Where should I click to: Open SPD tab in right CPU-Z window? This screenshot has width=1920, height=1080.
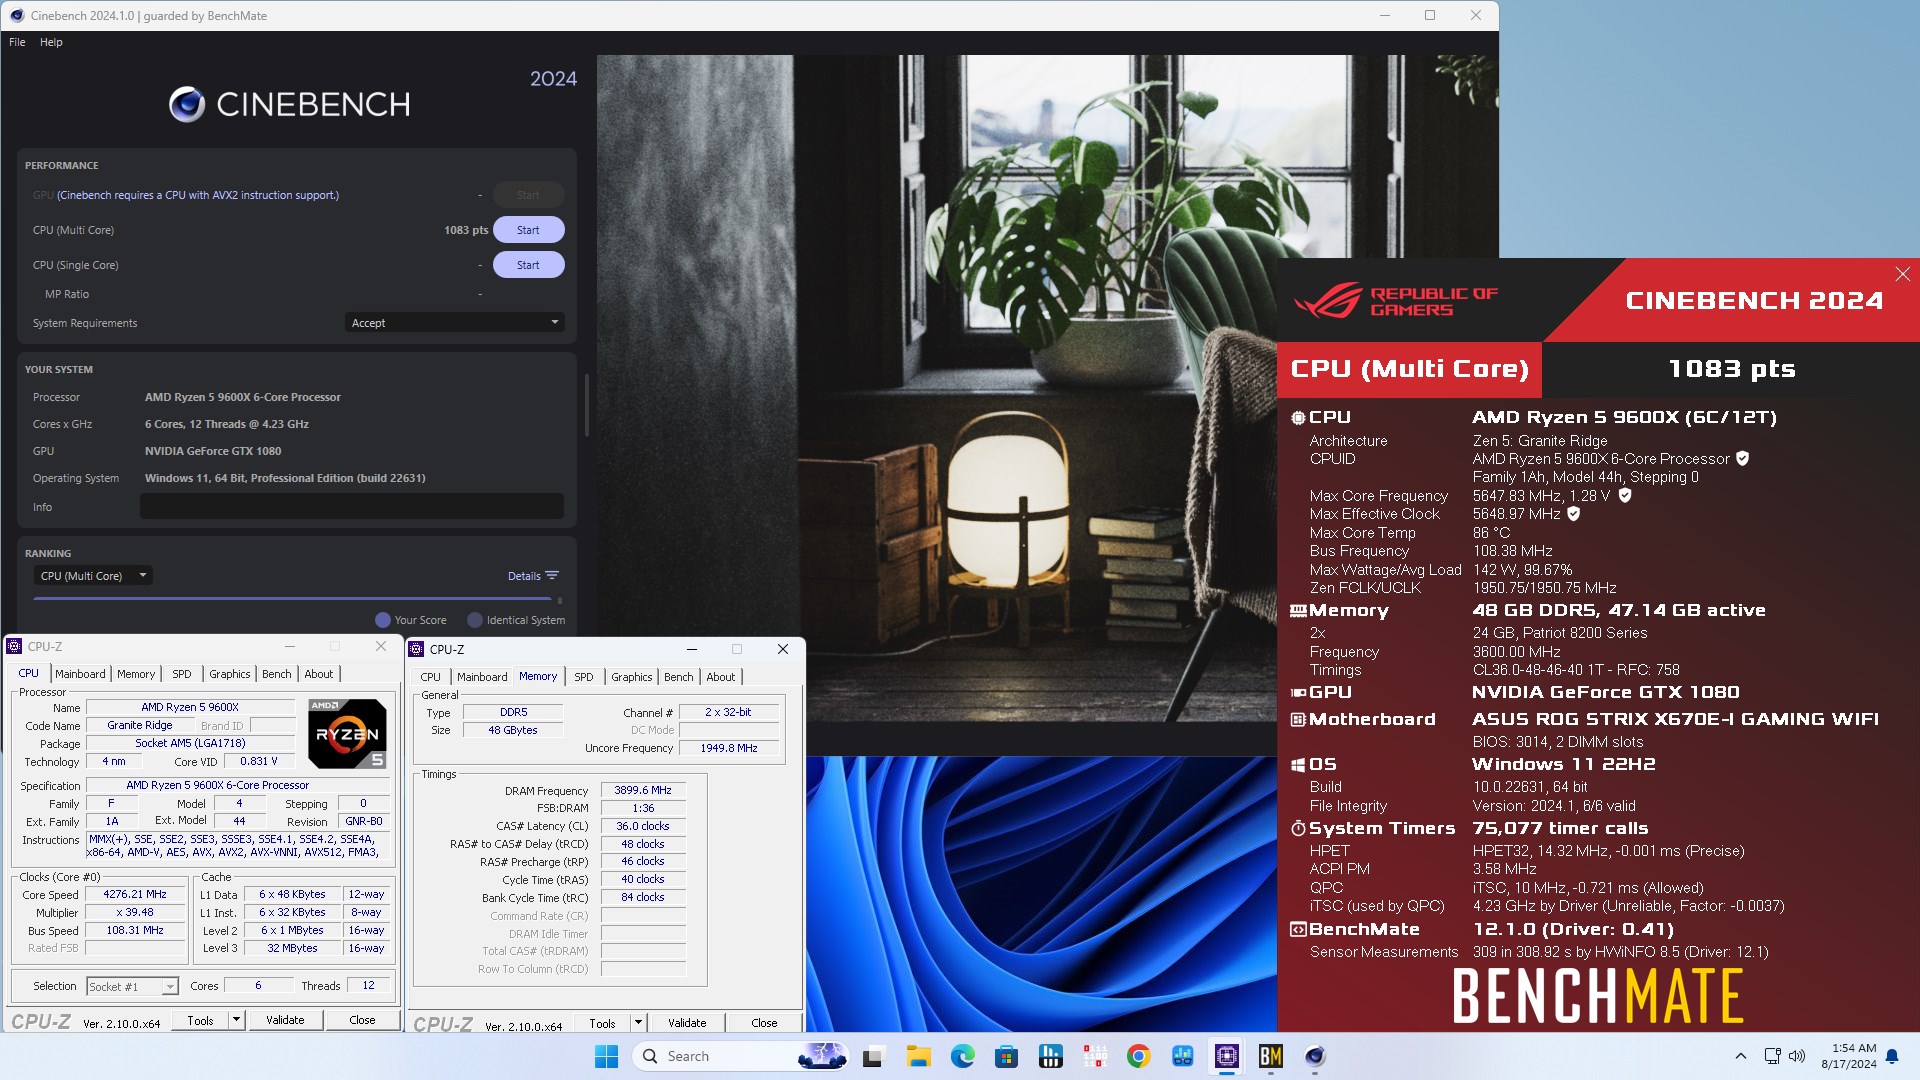[x=584, y=677]
